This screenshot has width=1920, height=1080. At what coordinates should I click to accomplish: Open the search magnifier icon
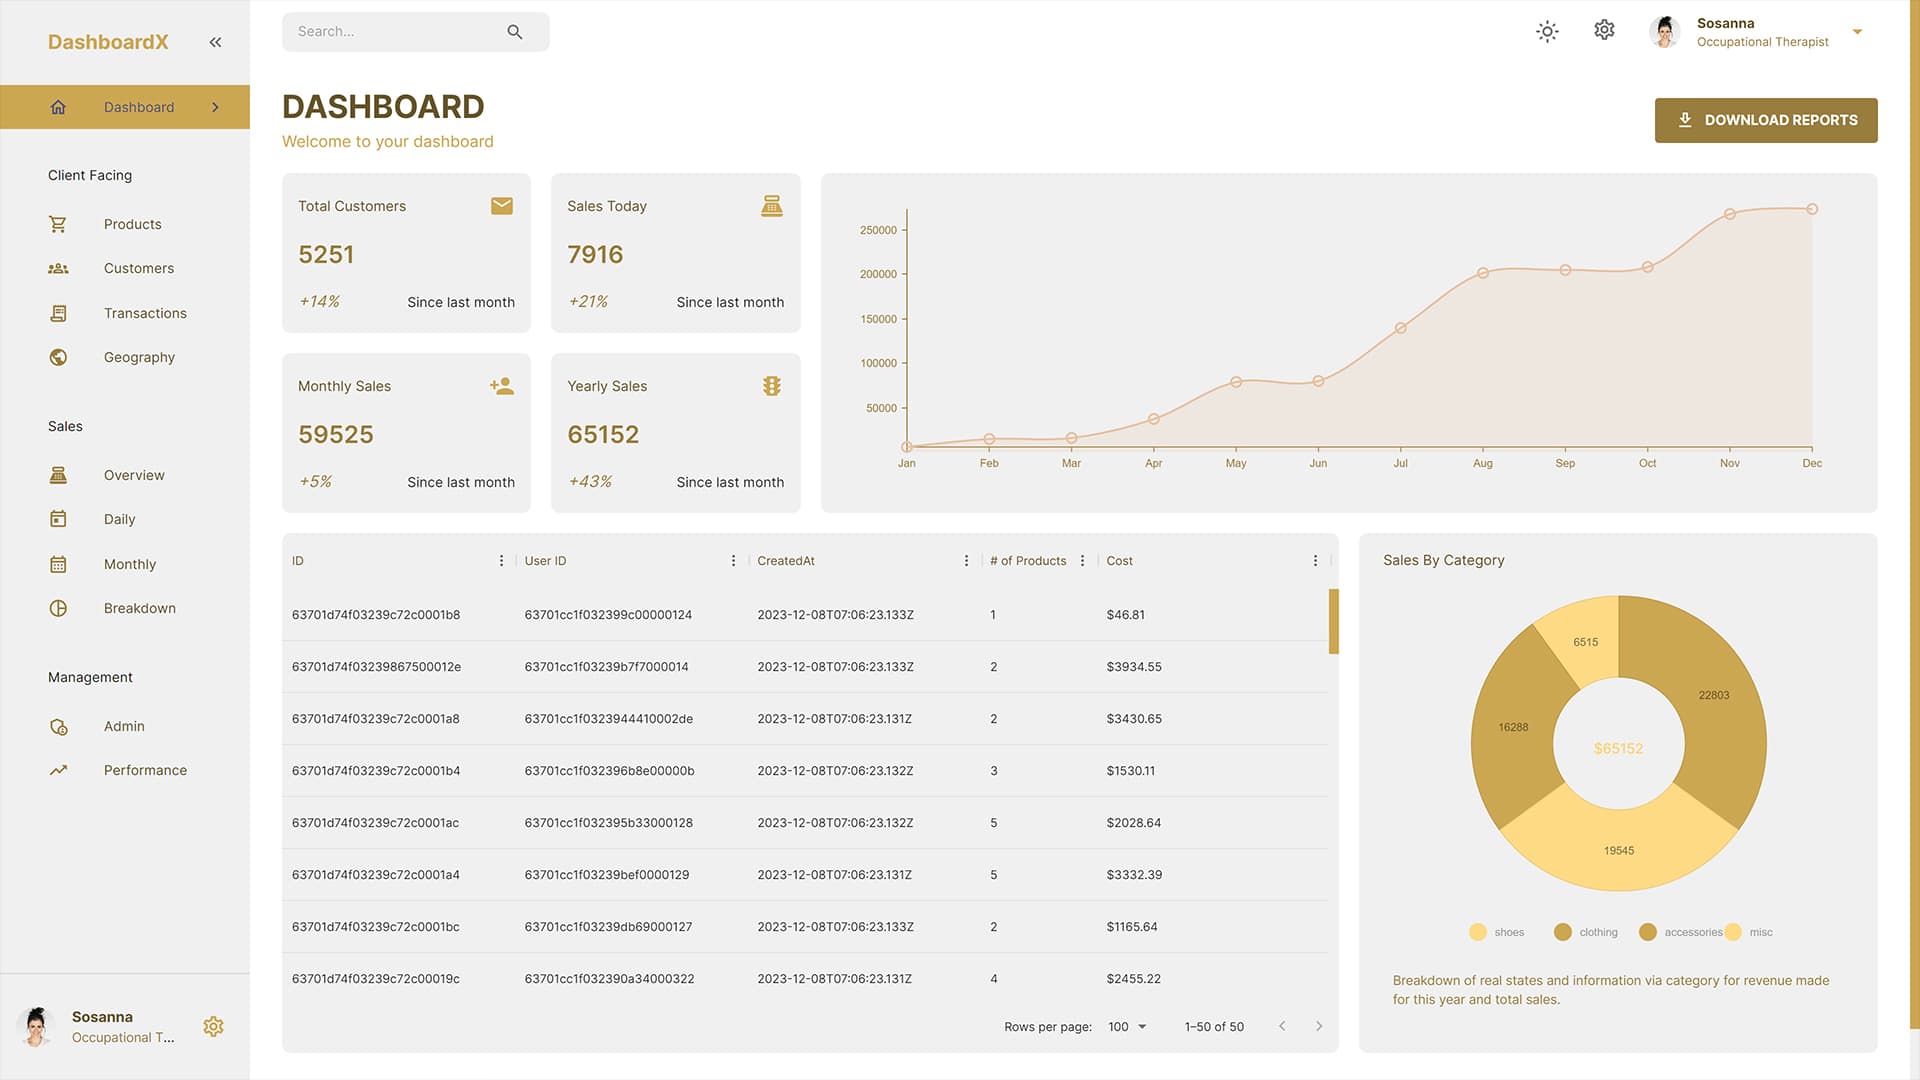pos(514,31)
